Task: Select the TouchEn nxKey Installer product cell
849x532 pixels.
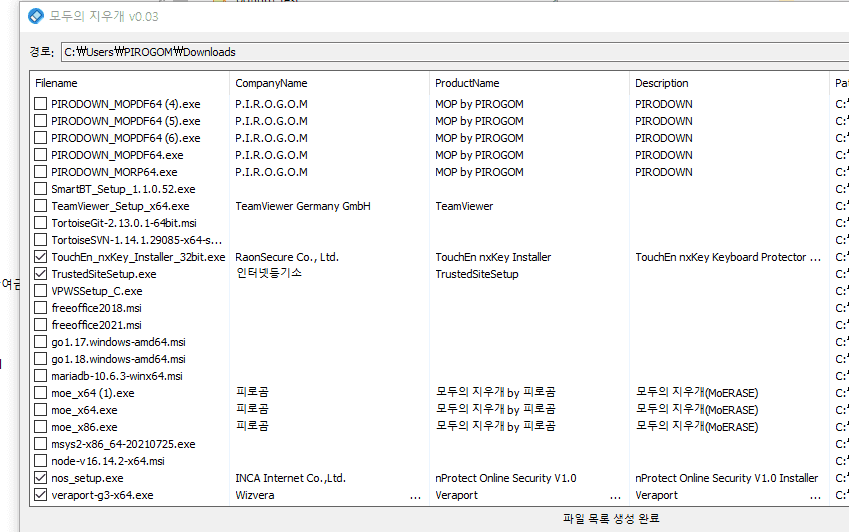Action: coord(493,257)
